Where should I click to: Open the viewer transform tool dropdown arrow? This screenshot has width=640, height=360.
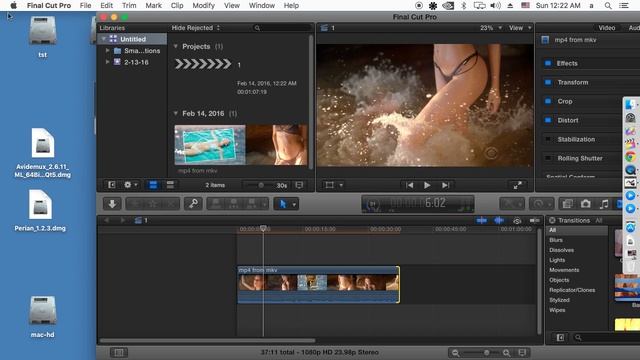(341, 185)
